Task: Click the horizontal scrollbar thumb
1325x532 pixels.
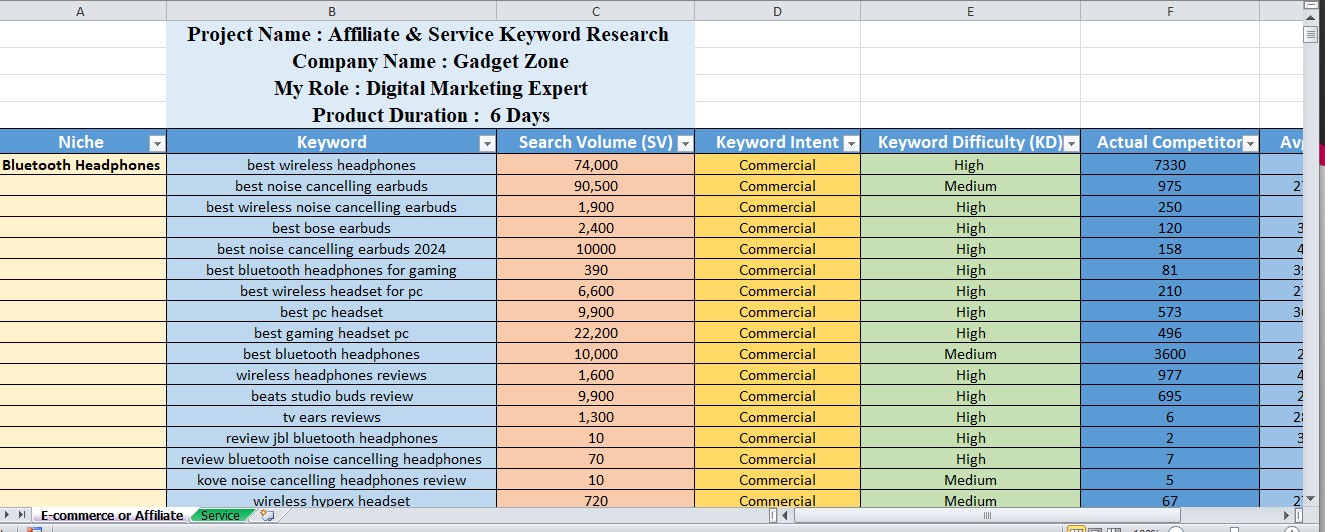Action: click(x=987, y=516)
